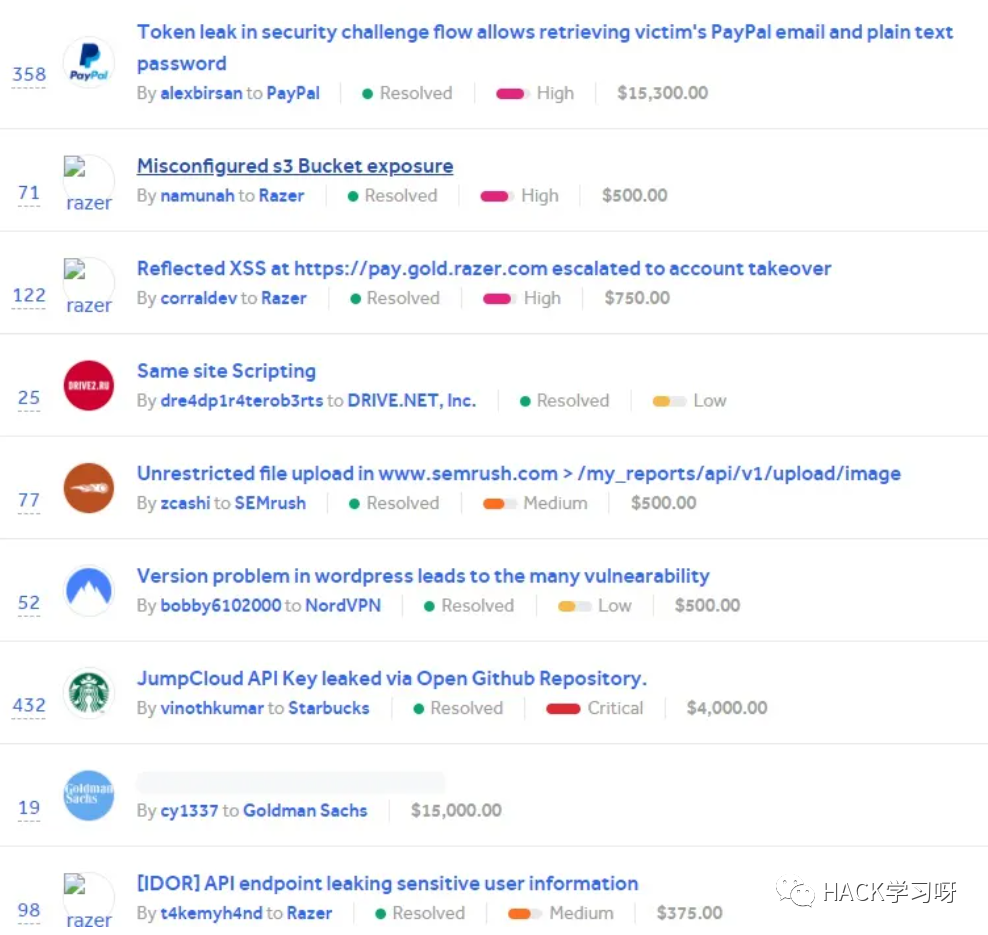
Task: Open Same site Scripting report
Action: point(226,371)
